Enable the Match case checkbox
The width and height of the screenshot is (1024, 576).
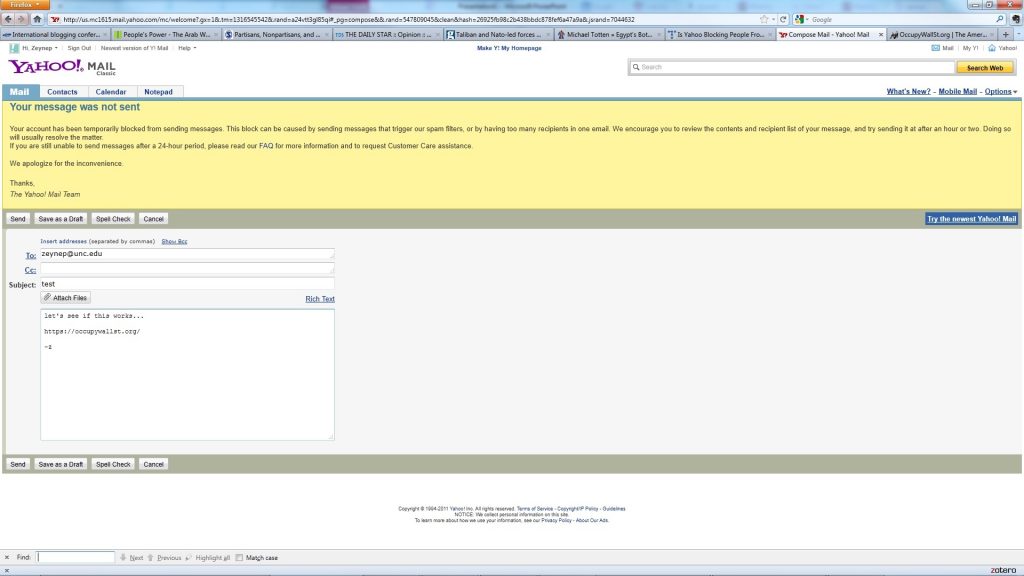(x=239, y=558)
